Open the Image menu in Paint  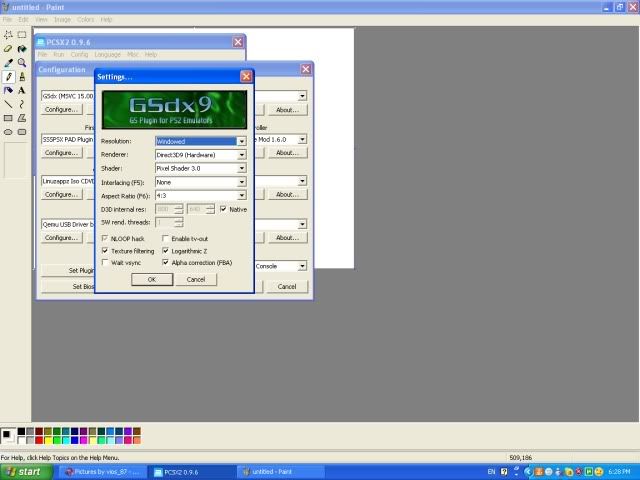(x=62, y=20)
